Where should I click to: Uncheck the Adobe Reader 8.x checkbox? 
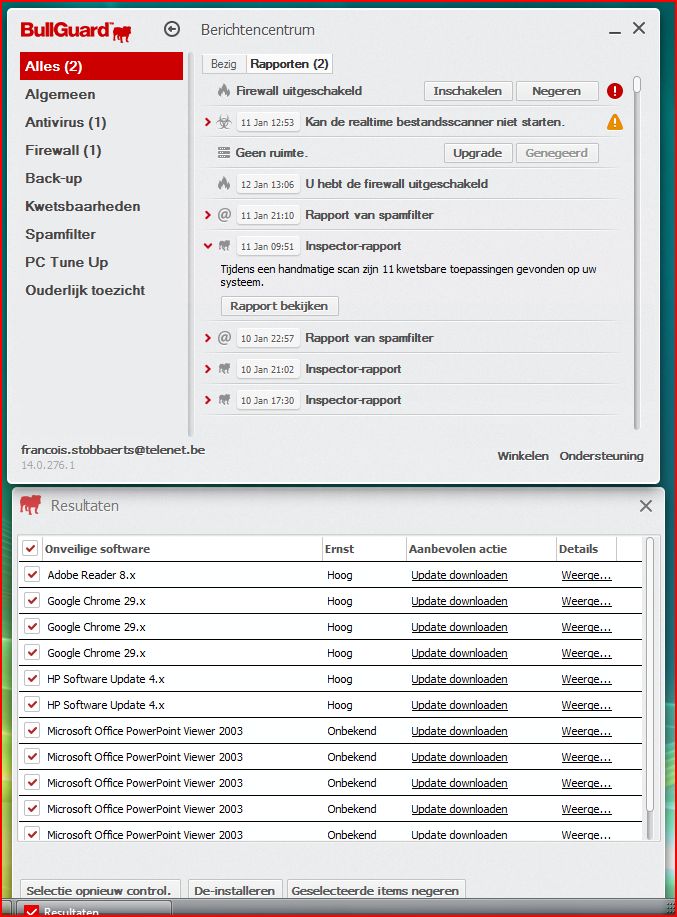[32, 574]
